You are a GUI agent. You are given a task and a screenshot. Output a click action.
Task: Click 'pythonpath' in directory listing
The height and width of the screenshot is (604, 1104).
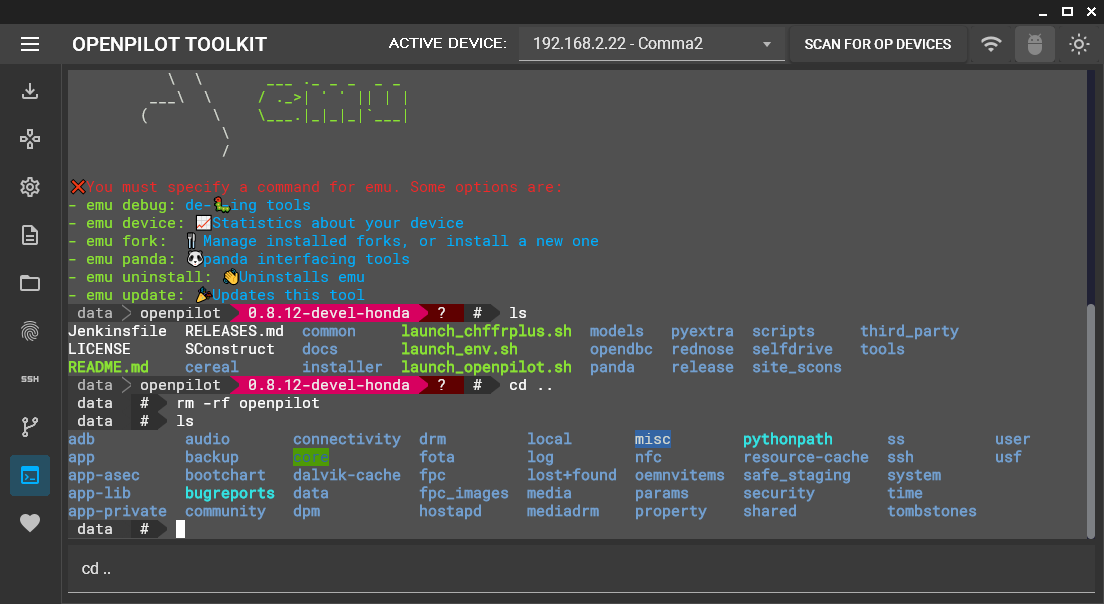click(788, 439)
